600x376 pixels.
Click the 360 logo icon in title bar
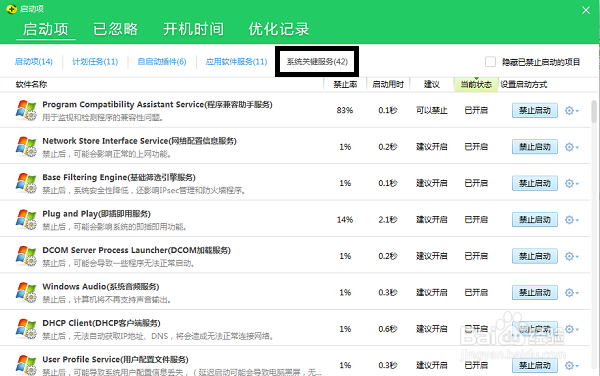point(11,8)
